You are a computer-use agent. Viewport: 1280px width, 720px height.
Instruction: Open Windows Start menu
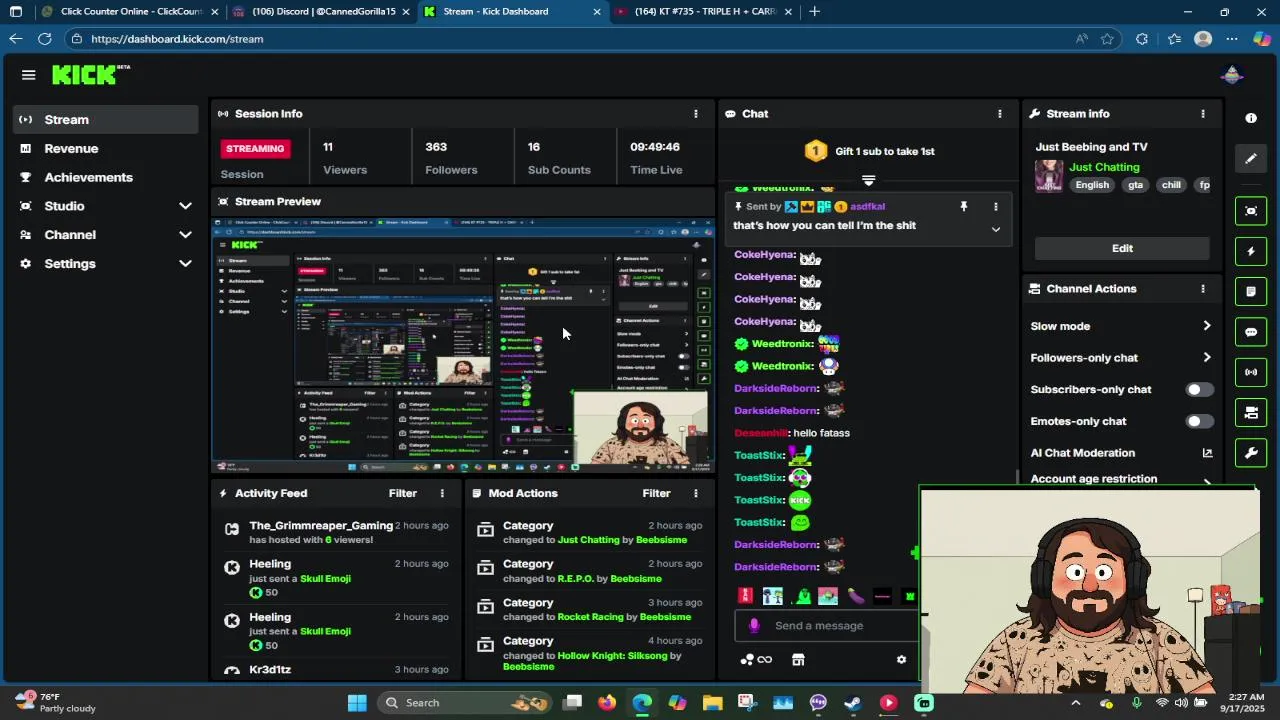tap(357, 703)
